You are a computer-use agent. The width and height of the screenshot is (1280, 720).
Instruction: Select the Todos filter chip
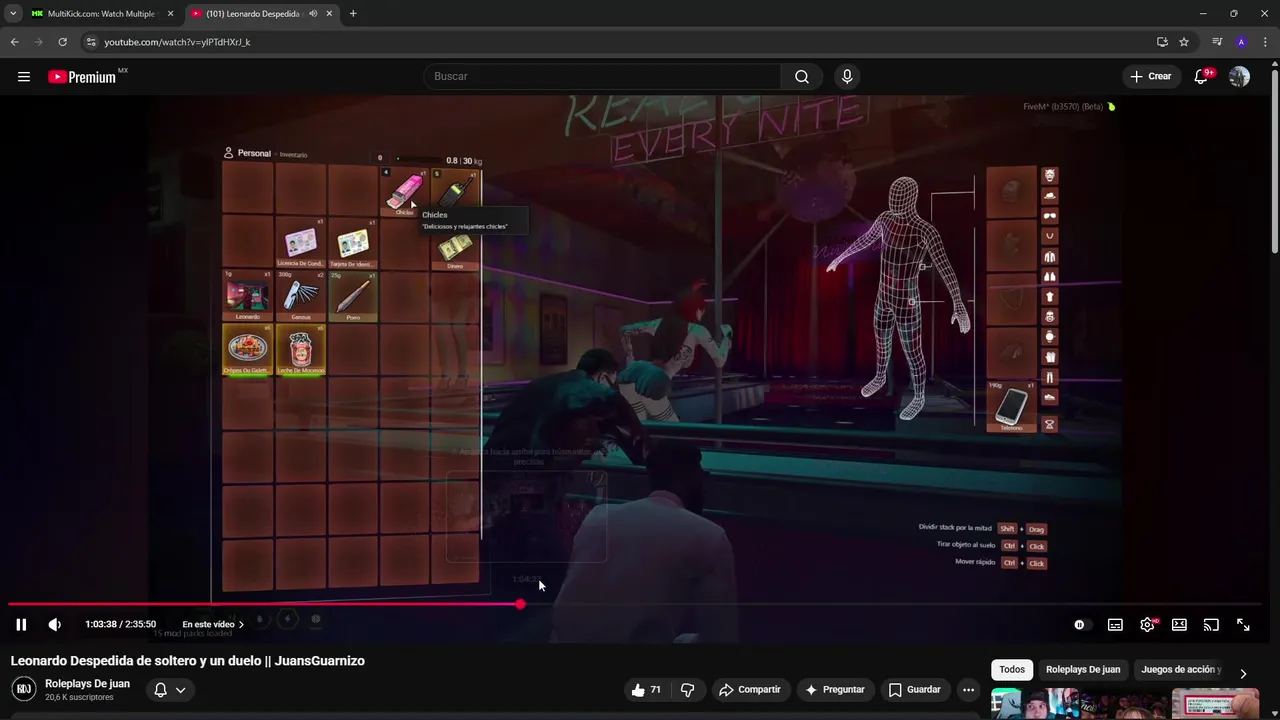coord(1012,670)
